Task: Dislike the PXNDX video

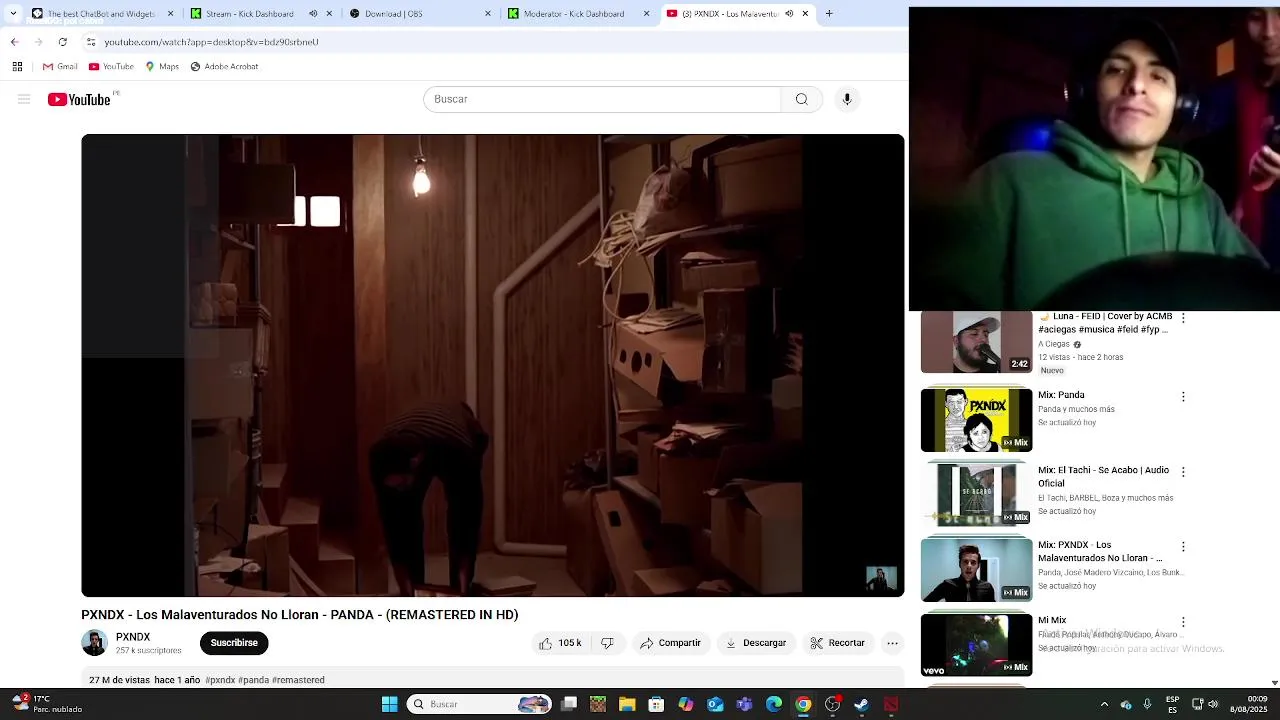Action: tap(607, 643)
